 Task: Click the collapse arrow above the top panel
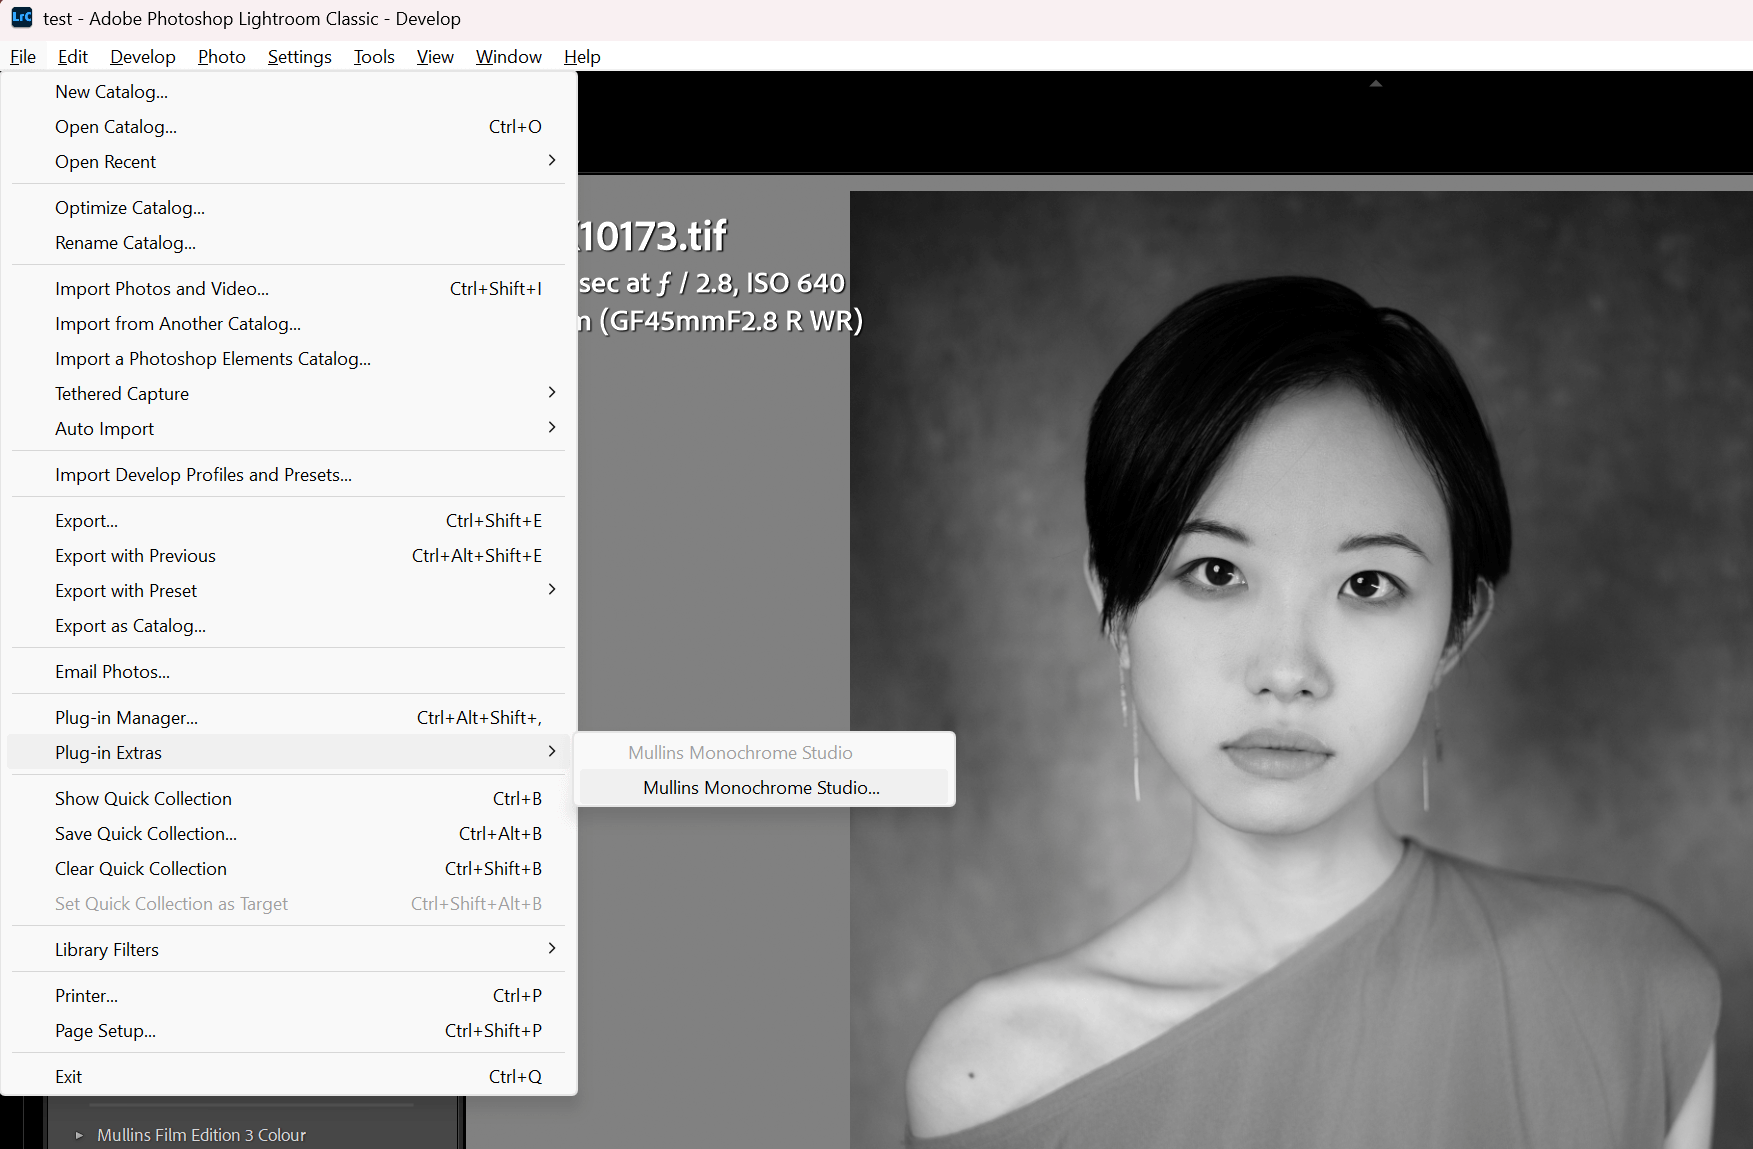coord(1376,85)
